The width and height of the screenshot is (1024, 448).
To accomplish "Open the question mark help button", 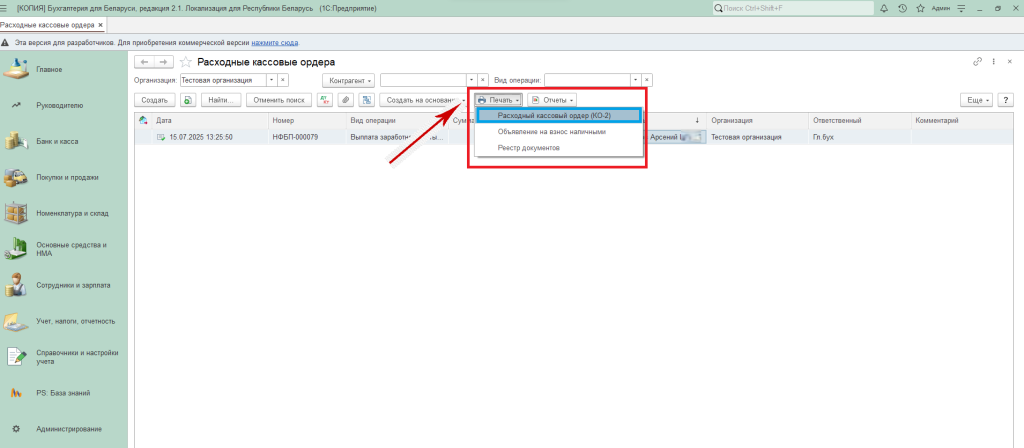I will 1006,100.
